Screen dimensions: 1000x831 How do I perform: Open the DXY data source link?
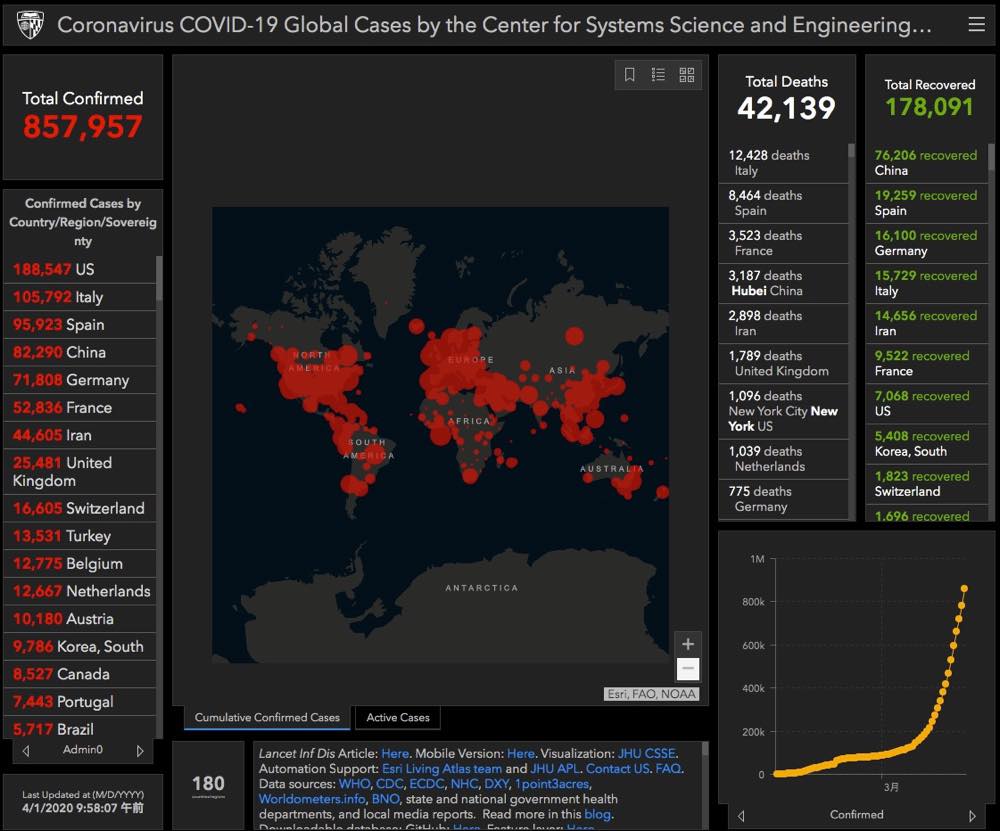click(496, 784)
